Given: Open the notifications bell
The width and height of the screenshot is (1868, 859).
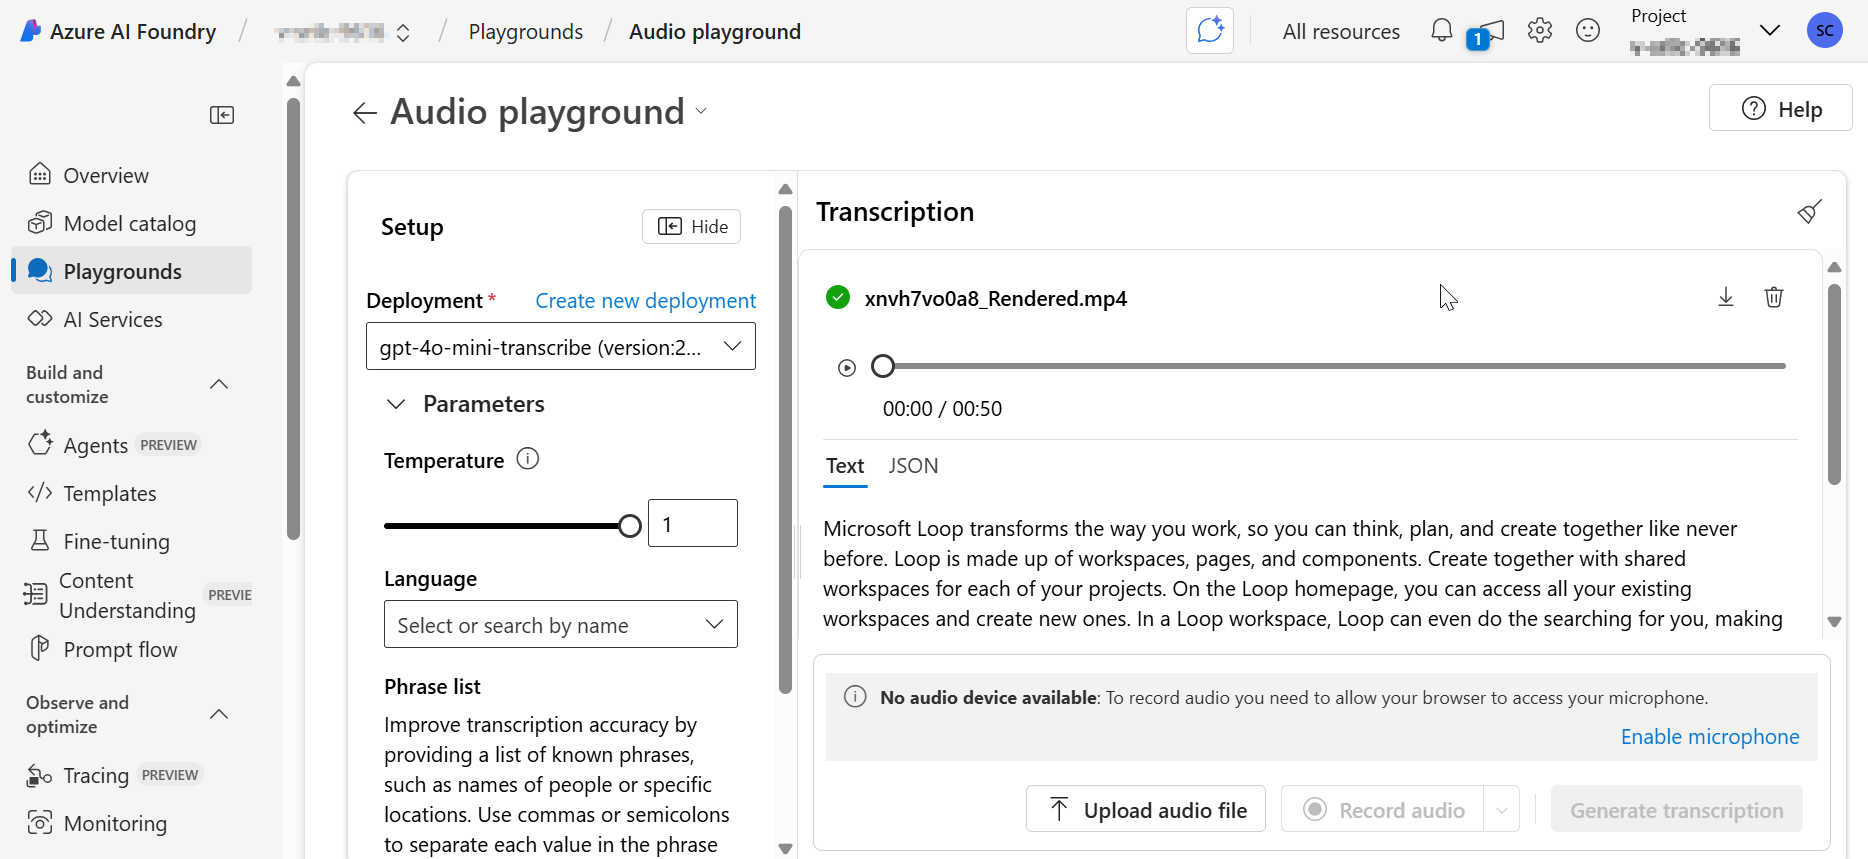Looking at the screenshot, I should (x=1441, y=30).
